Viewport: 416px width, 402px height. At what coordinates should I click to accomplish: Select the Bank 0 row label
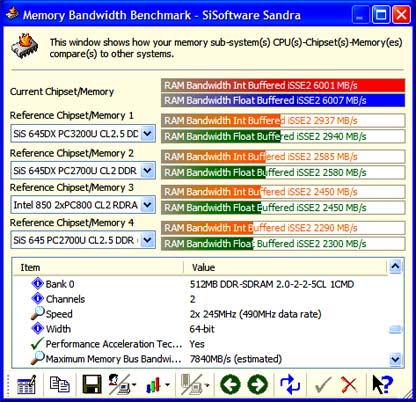60,284
